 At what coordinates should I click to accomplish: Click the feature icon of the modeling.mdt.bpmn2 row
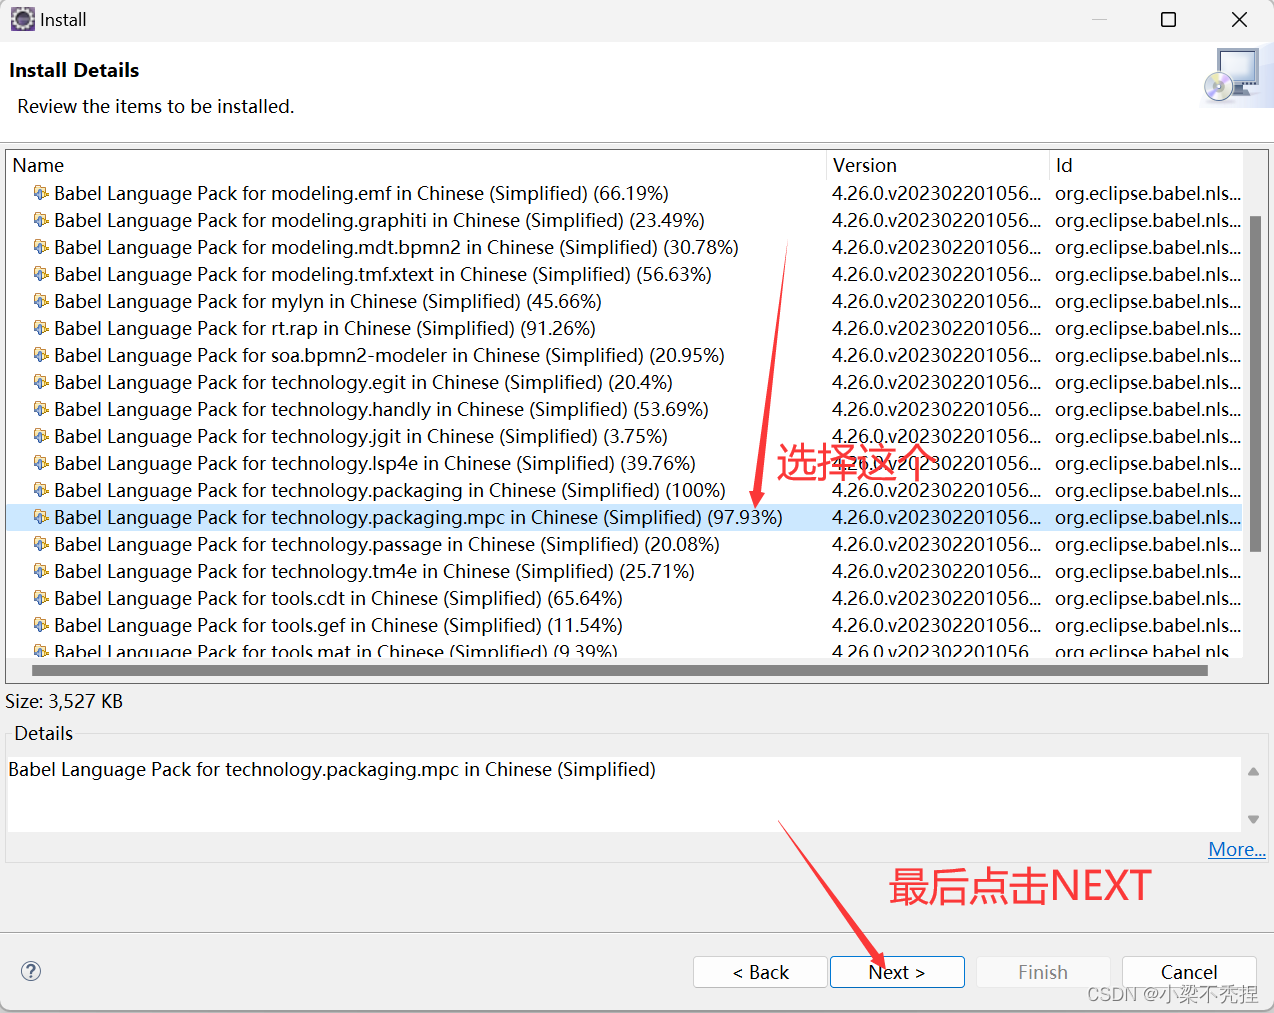click(x=41, y=247)
